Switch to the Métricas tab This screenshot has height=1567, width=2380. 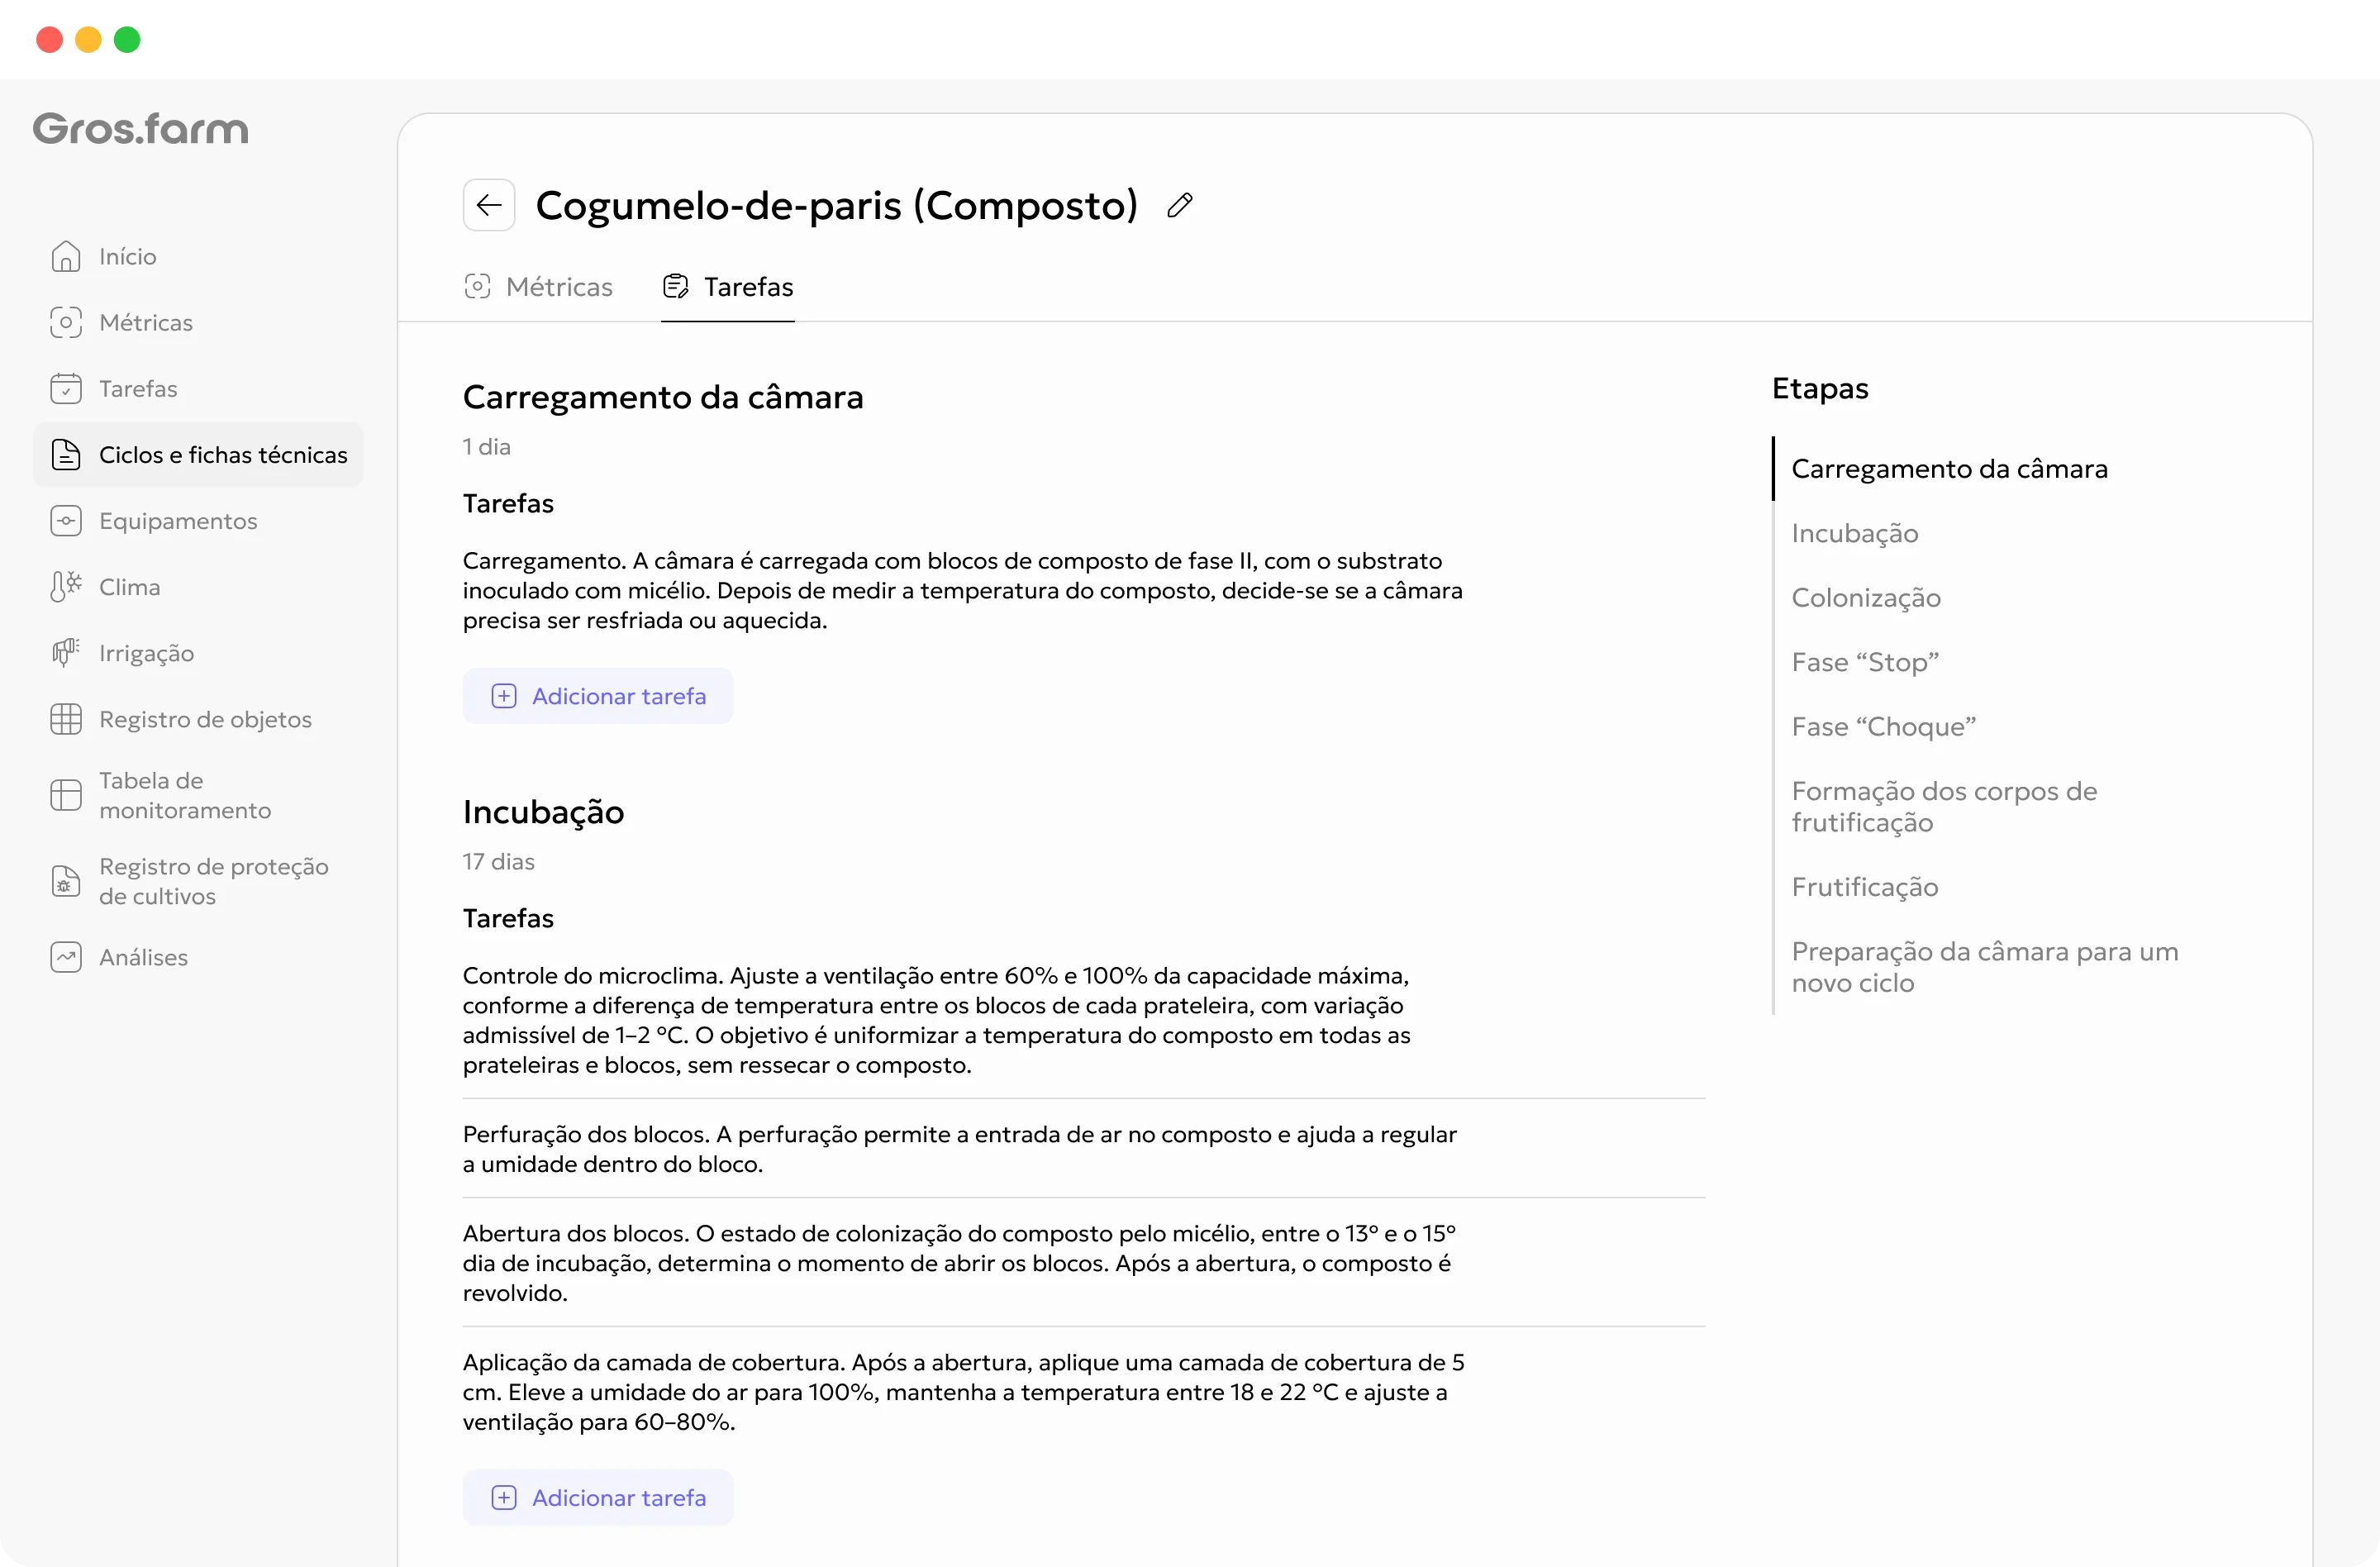539,287
